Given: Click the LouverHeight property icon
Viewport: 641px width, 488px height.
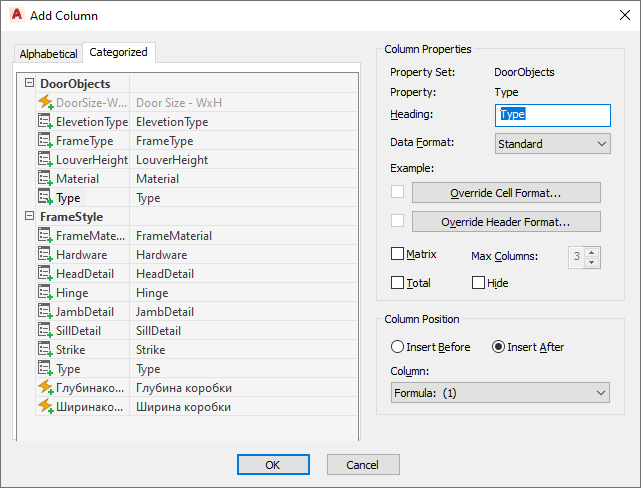Looking at the screenshot, I should pyautogui.click(x=44, y=160).
